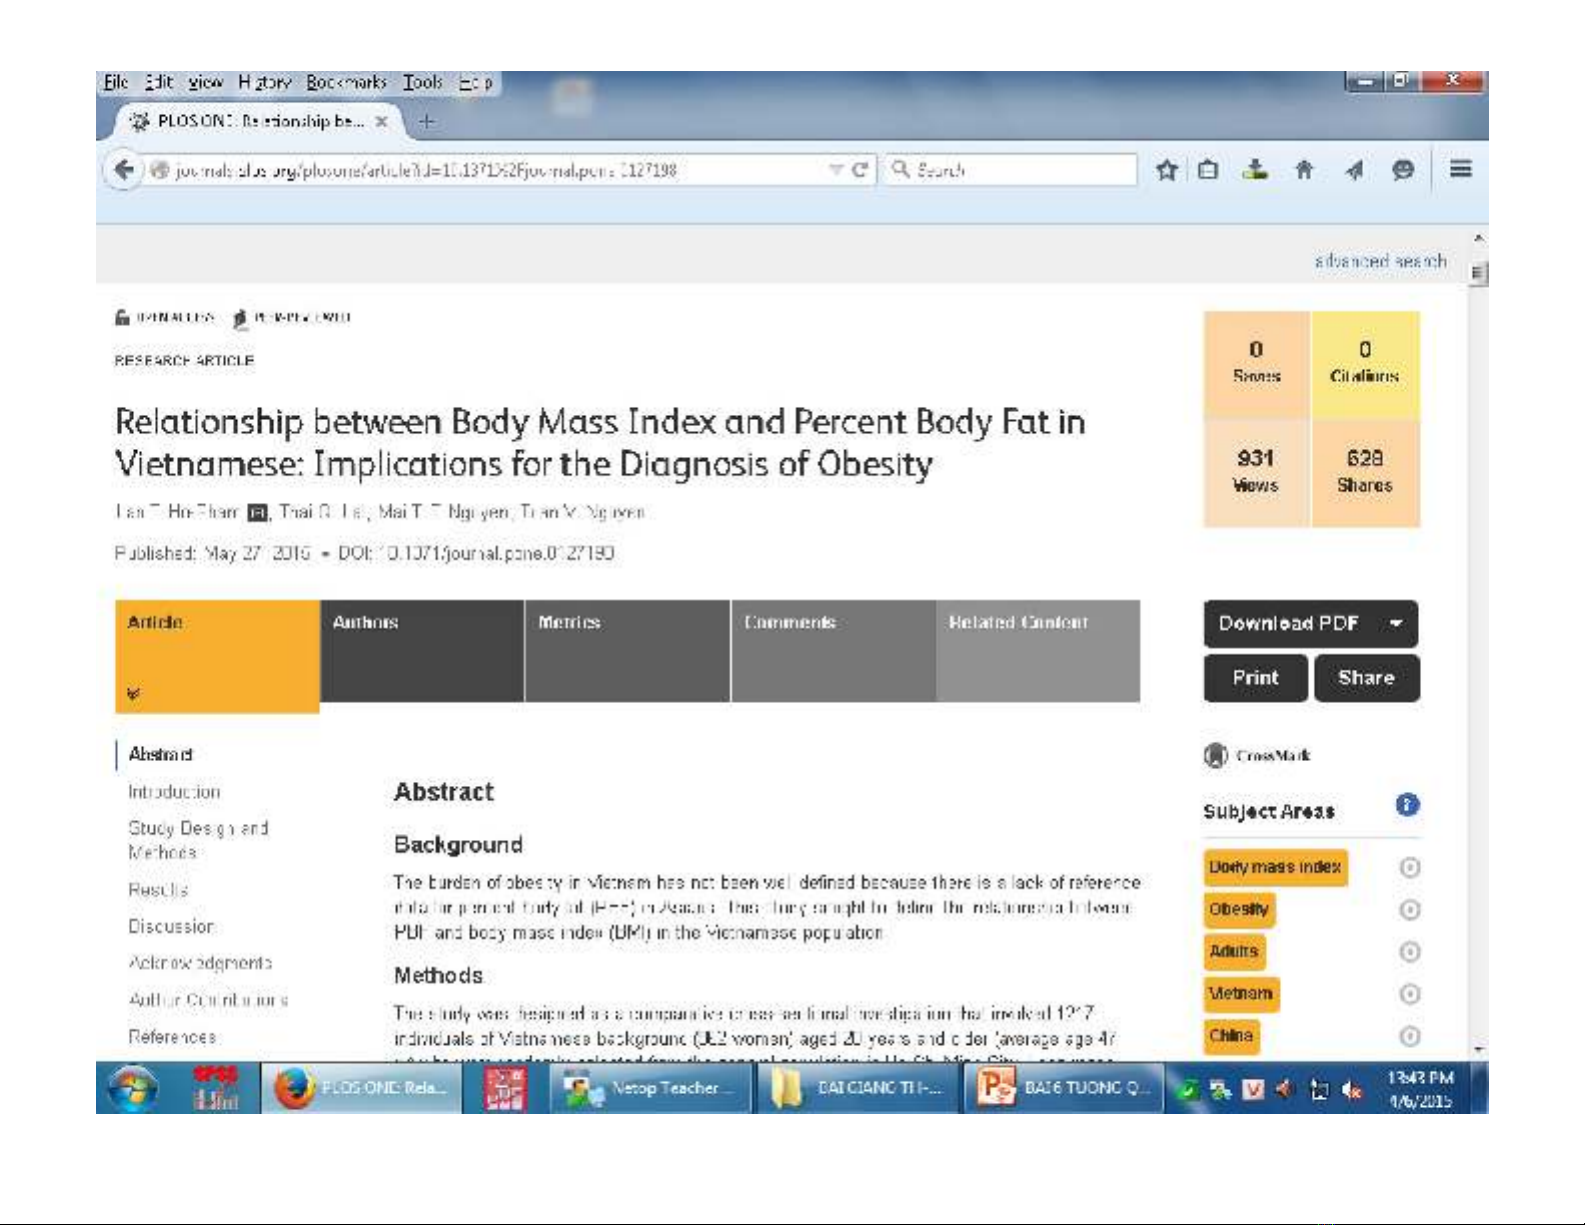Open the downloads arrow icon
The width and height of the screenshot is (1585, 1225).
pyautogui.click(x=1255, y=170)
